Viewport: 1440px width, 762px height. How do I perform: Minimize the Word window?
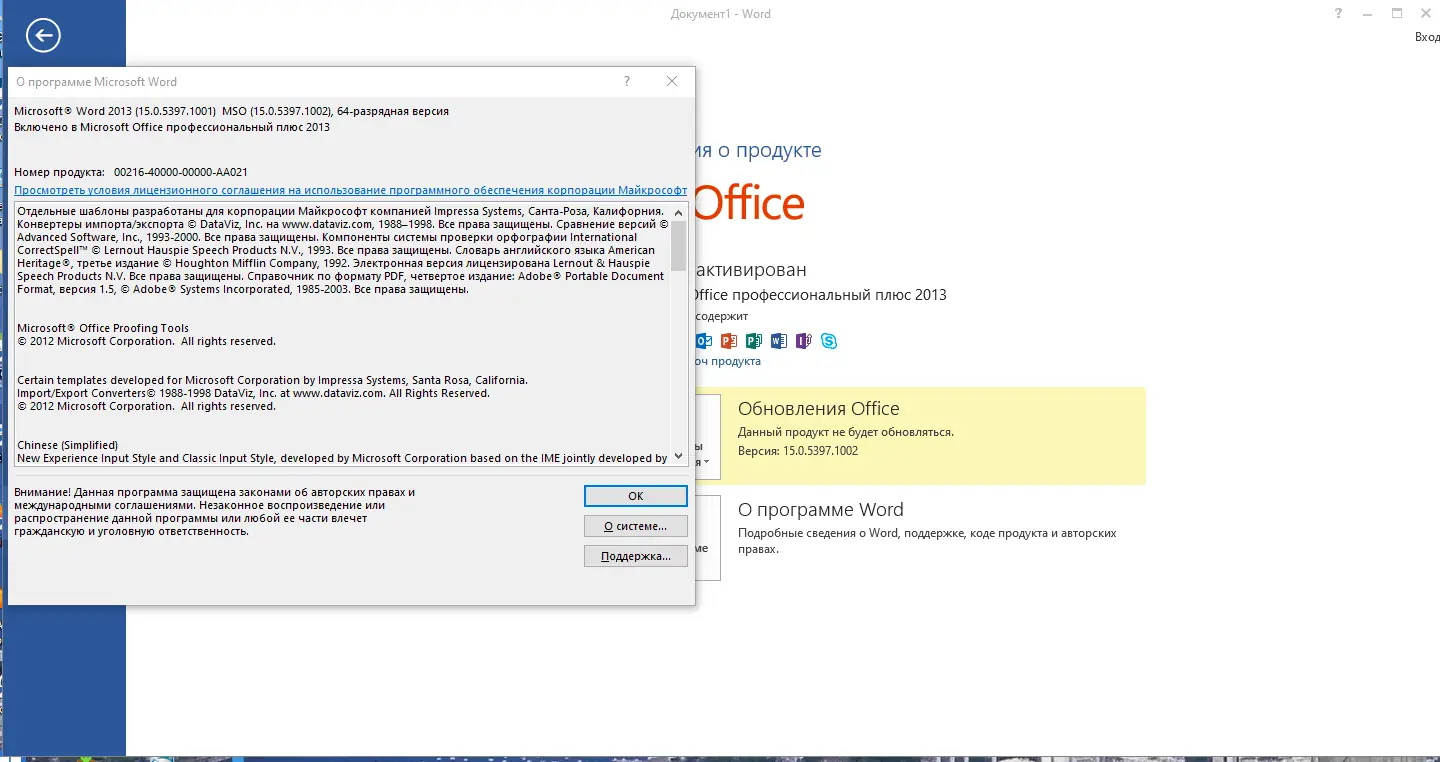[1368, 14]
